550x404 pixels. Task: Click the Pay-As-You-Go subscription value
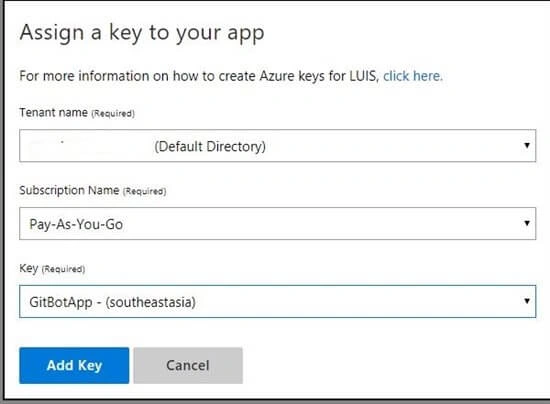point(76,224)
